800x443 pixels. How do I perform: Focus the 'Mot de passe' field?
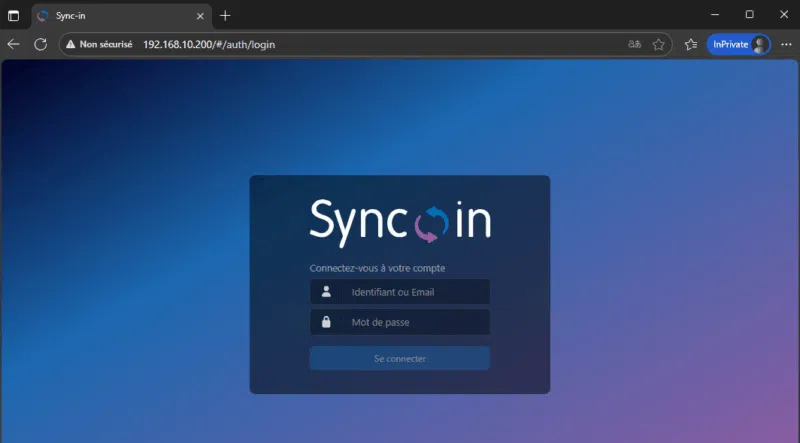pos(417,322)
